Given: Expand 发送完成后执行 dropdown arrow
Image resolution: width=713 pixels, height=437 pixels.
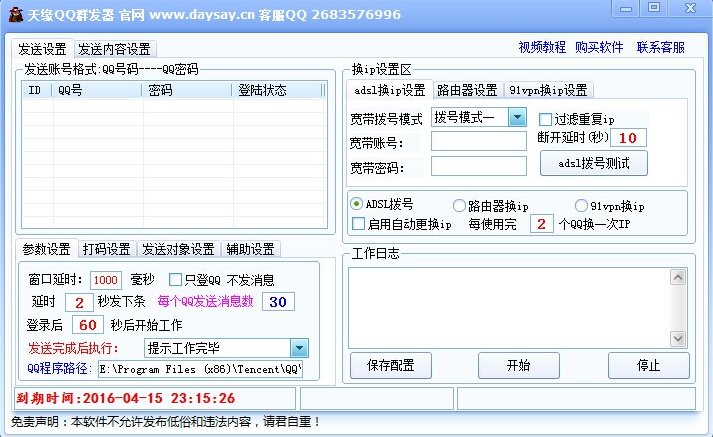Looking at the screenshot, I should [299, 348].
